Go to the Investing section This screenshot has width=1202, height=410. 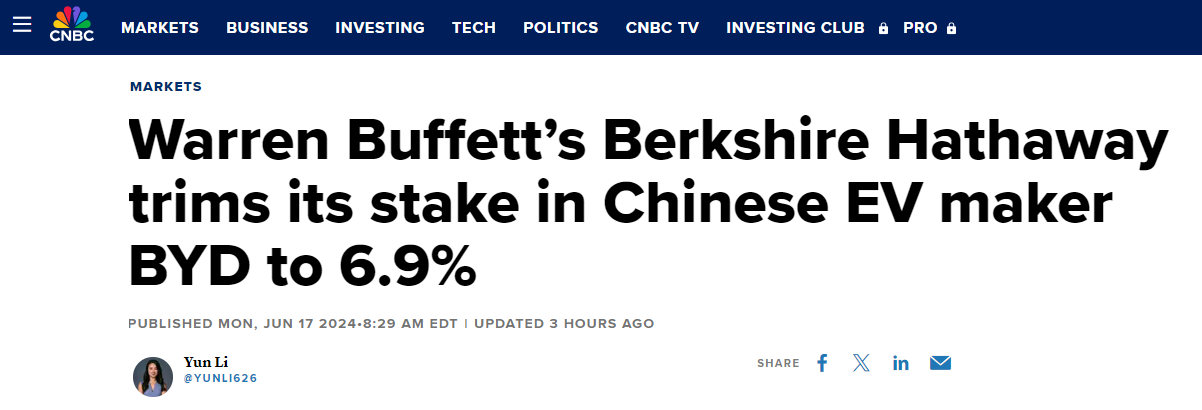point(380,28)
